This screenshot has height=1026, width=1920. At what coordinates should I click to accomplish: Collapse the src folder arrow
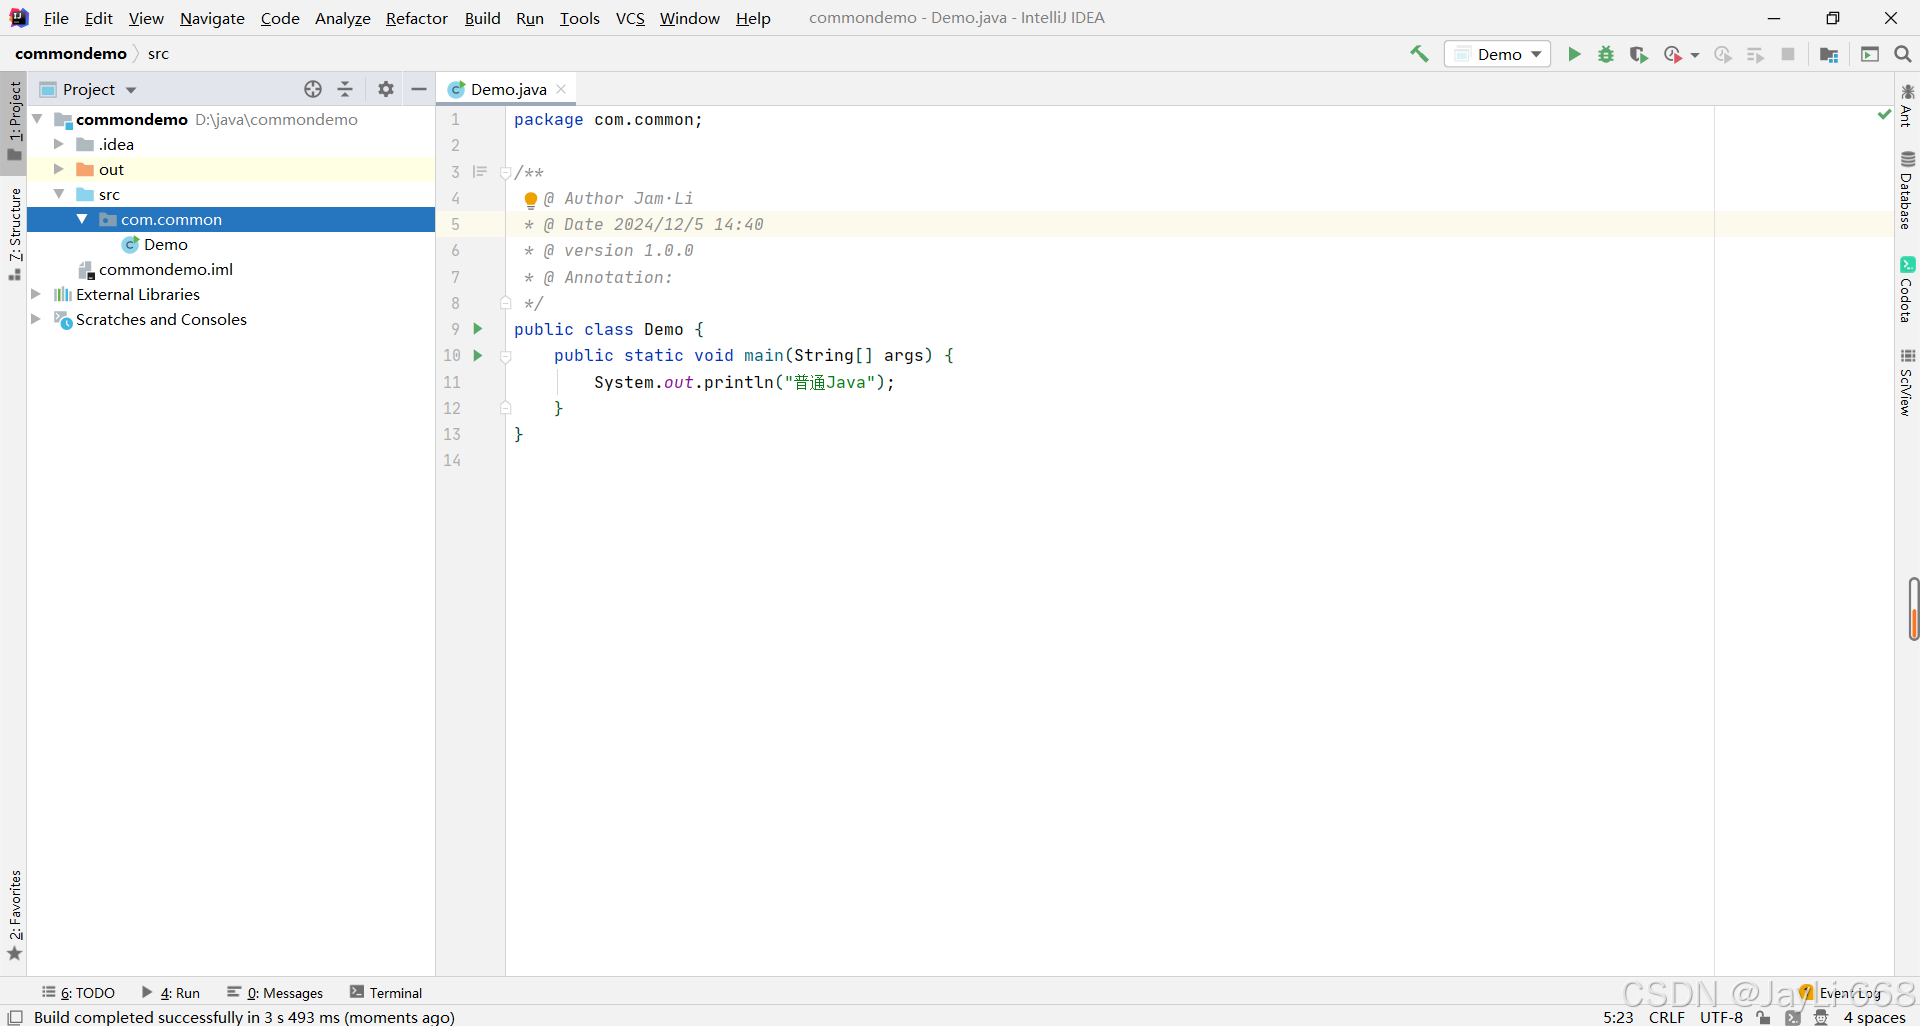(59, 194)
